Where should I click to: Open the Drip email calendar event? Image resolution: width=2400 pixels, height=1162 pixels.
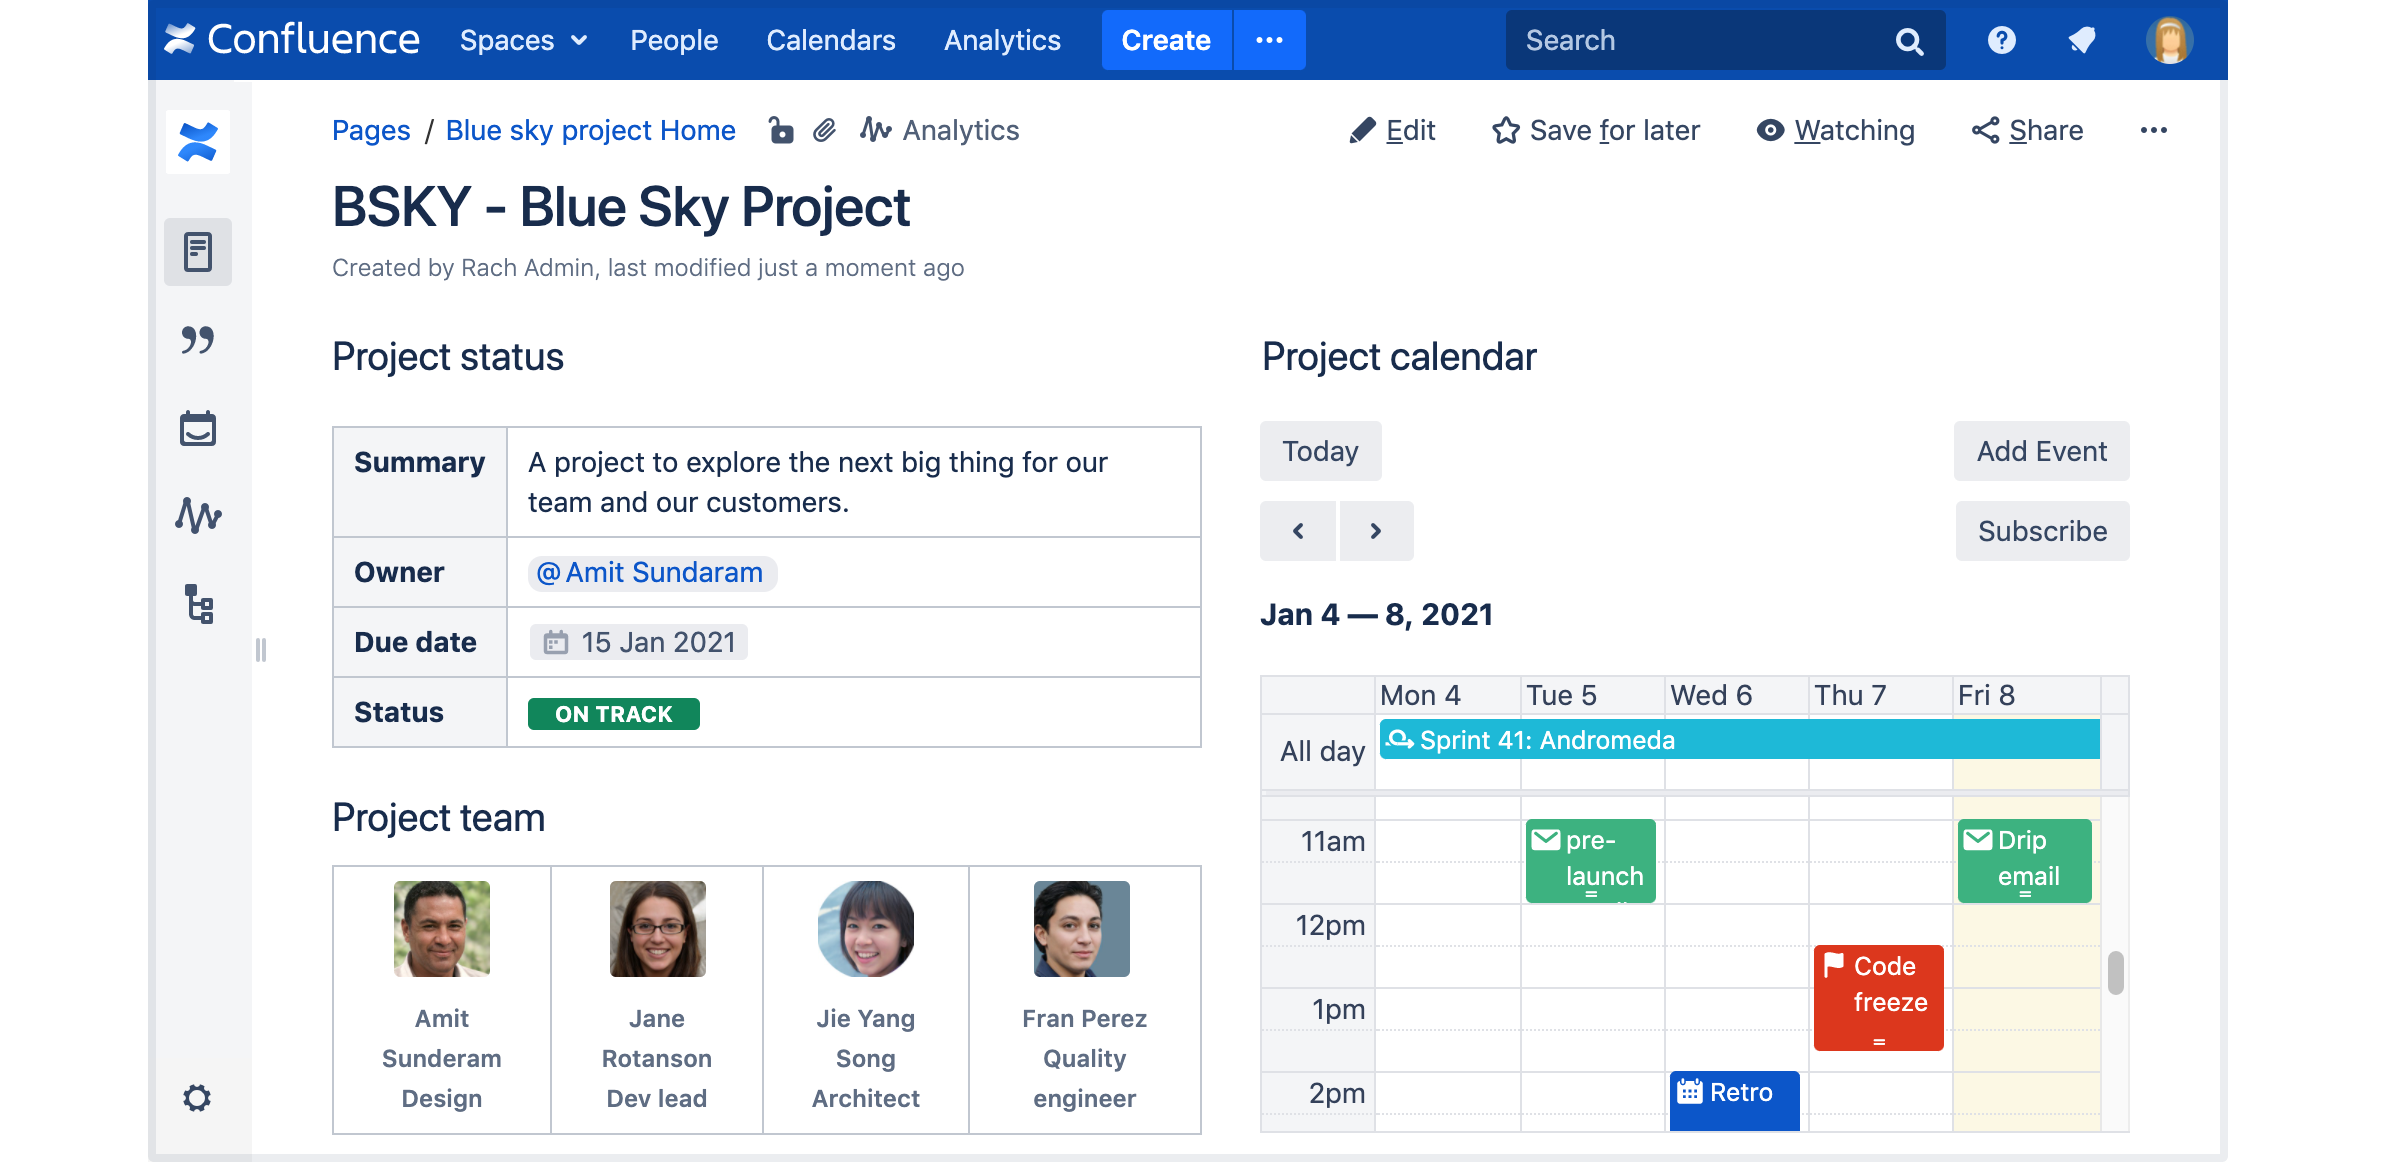(2024, 860)
